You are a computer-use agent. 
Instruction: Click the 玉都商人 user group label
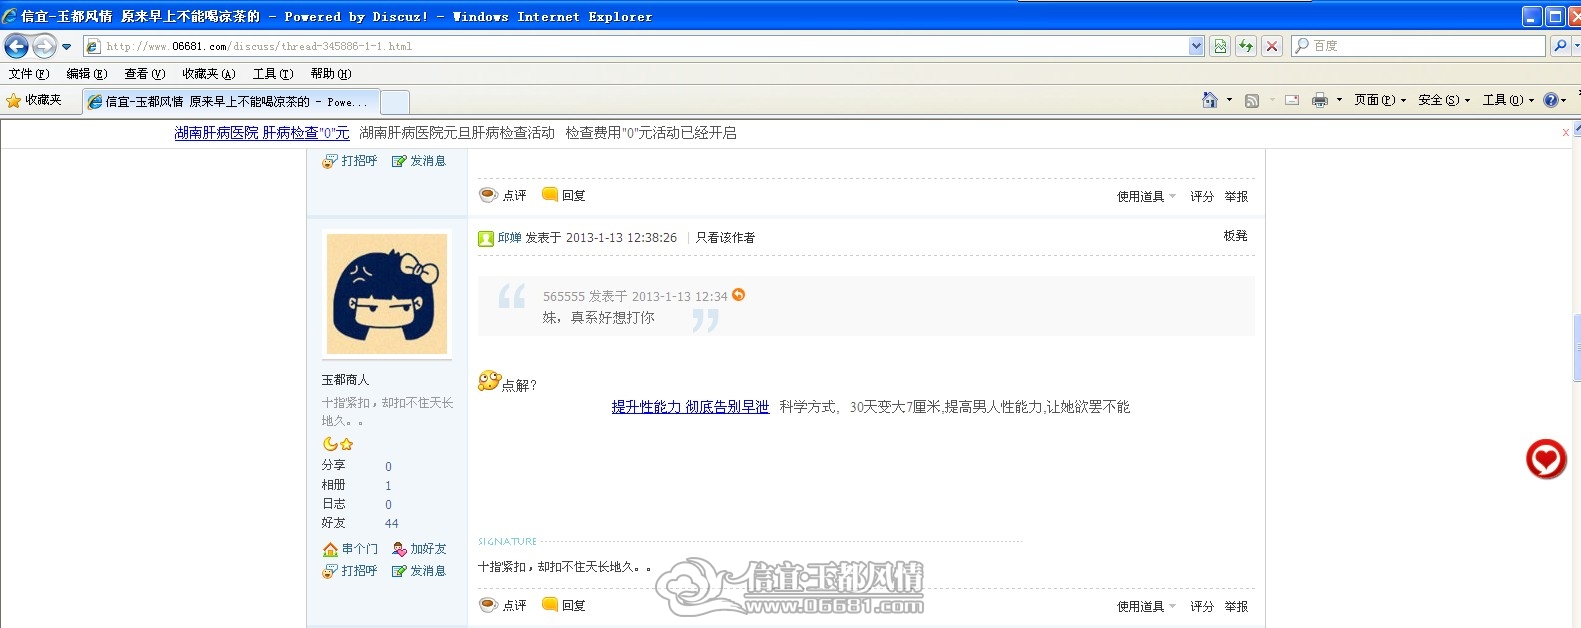pyautogui.click(x=345, y=380)
